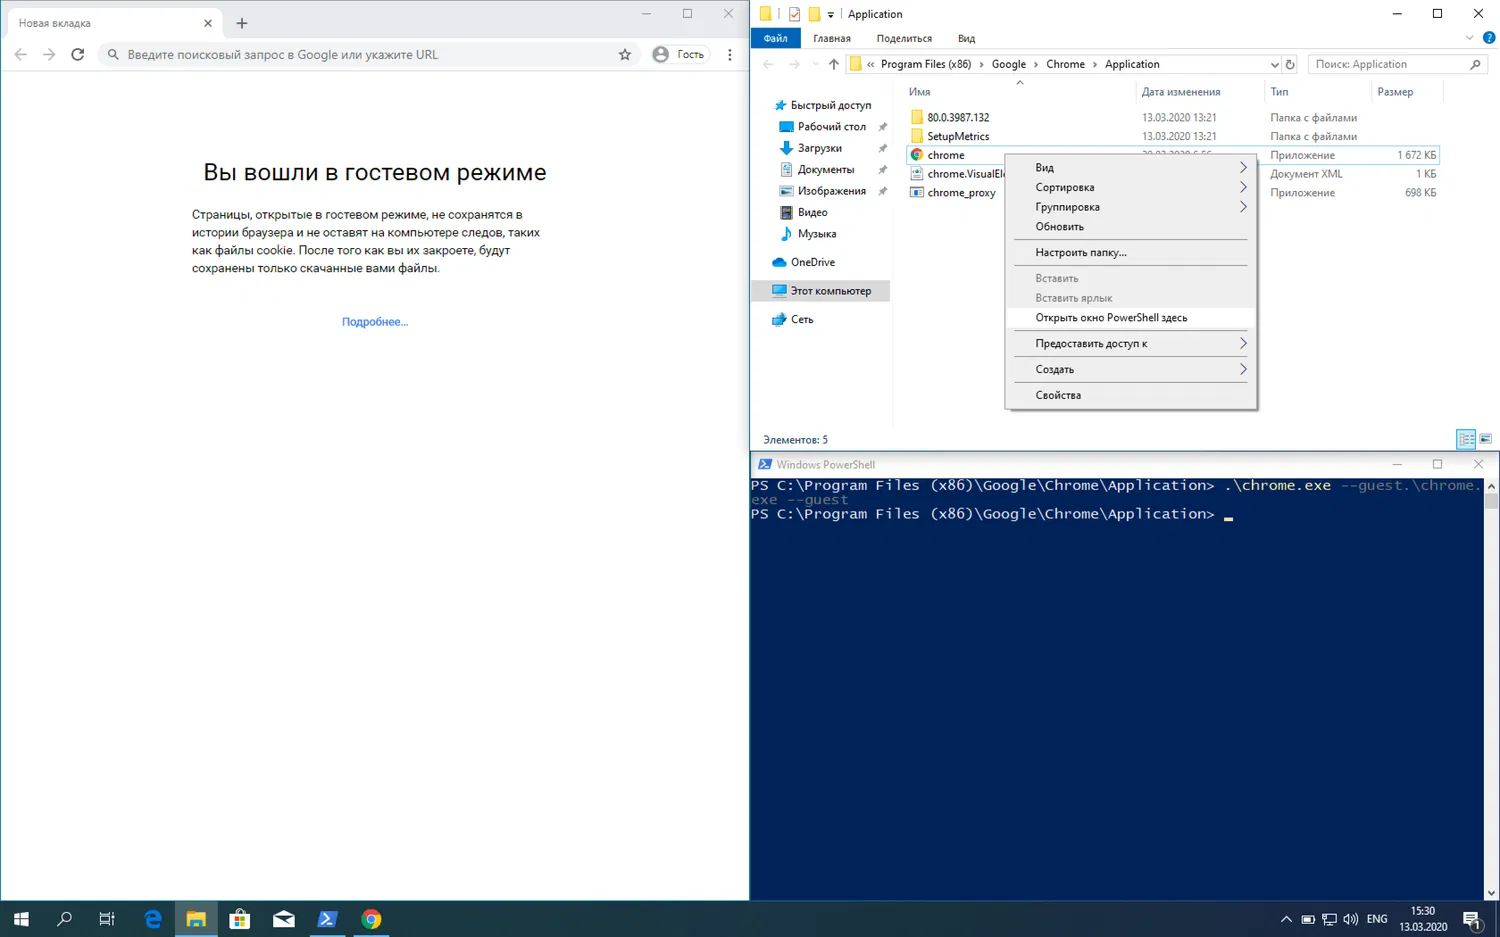Open Microsoft Edge from the taskbar
Screen dimensions: 1500x937
(x=153, y=919)
